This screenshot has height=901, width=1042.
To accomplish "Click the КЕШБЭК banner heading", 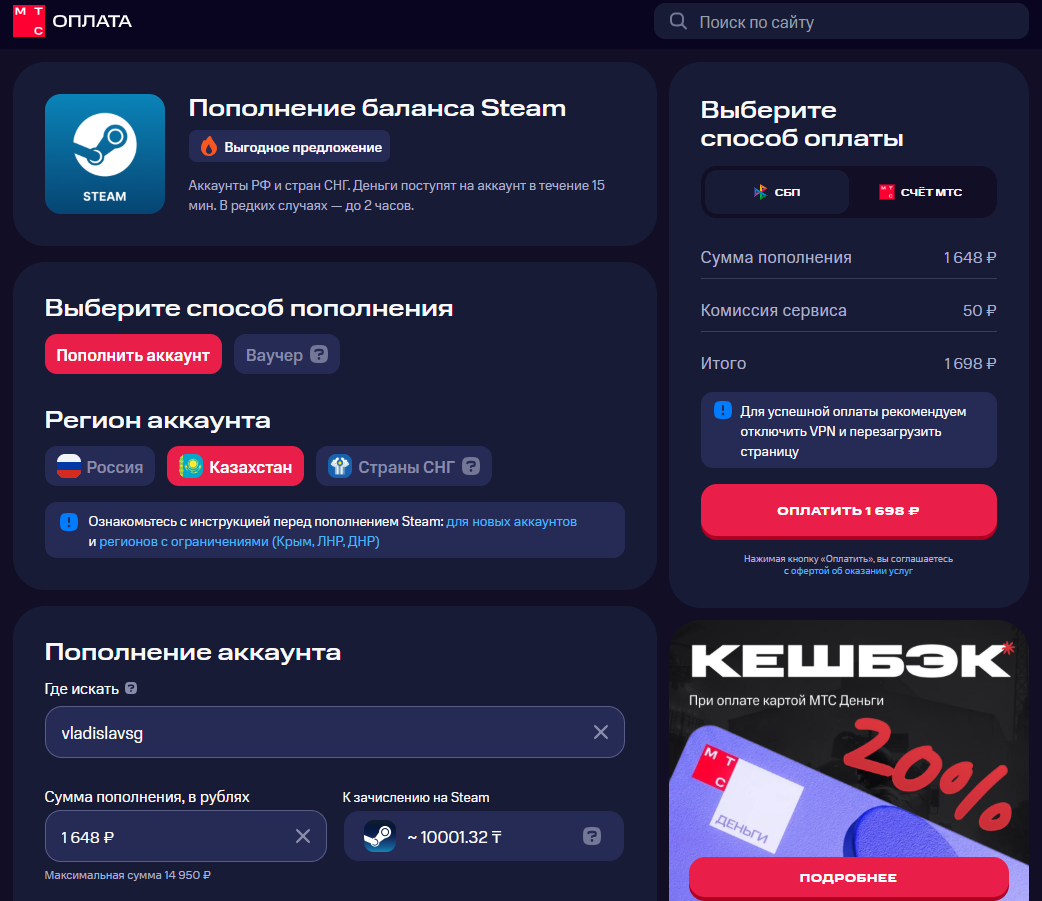I will [x=851, y=661].
